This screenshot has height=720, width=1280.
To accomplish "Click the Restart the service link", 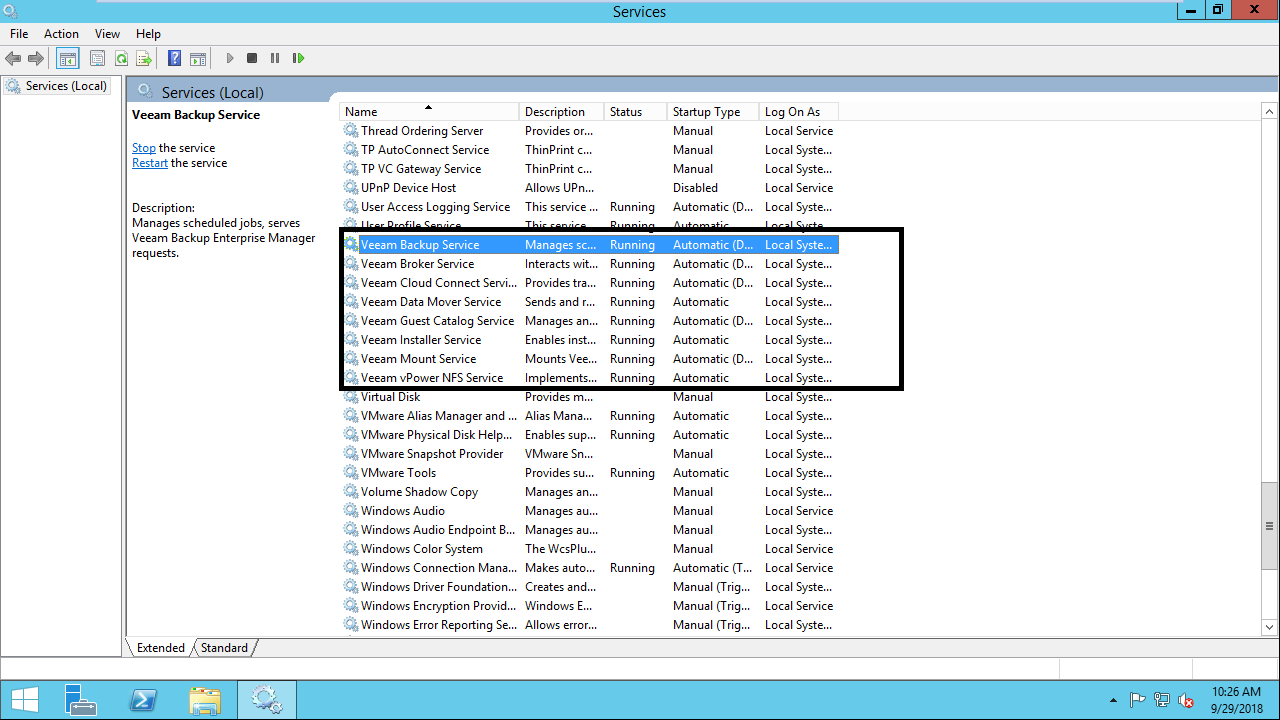I will pos(150,163).
